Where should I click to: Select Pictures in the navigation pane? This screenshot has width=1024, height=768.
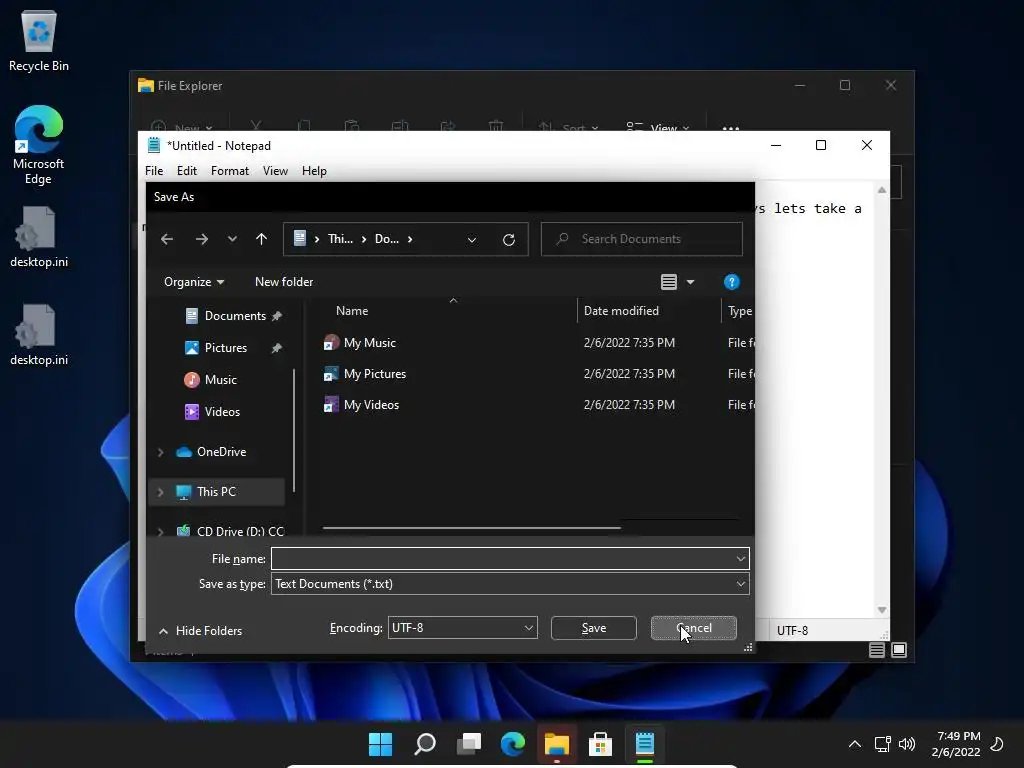tap(225, 348)
